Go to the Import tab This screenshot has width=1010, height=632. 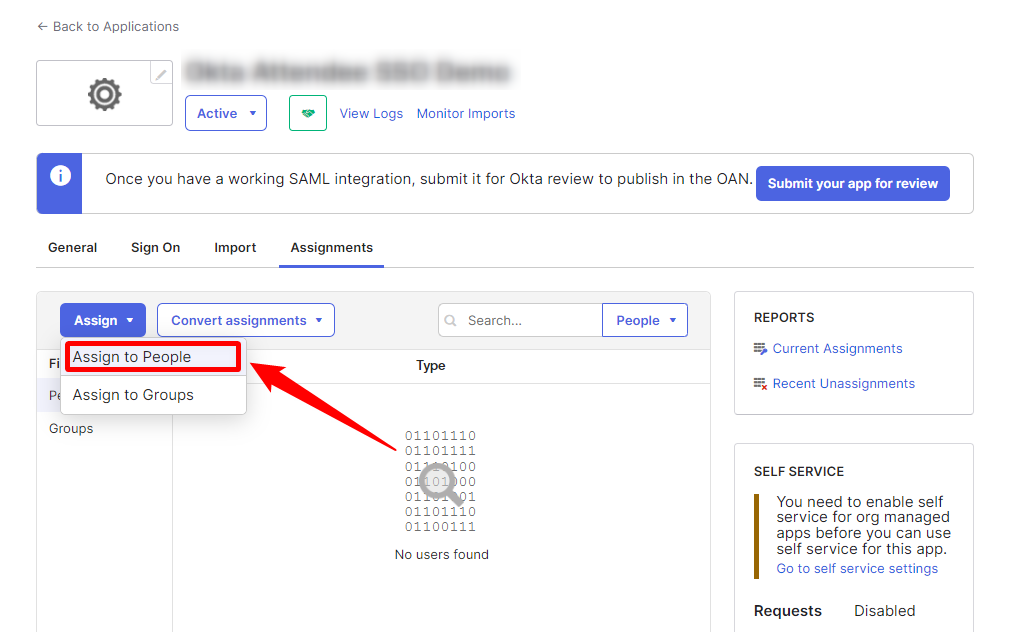tap(235, 247)
